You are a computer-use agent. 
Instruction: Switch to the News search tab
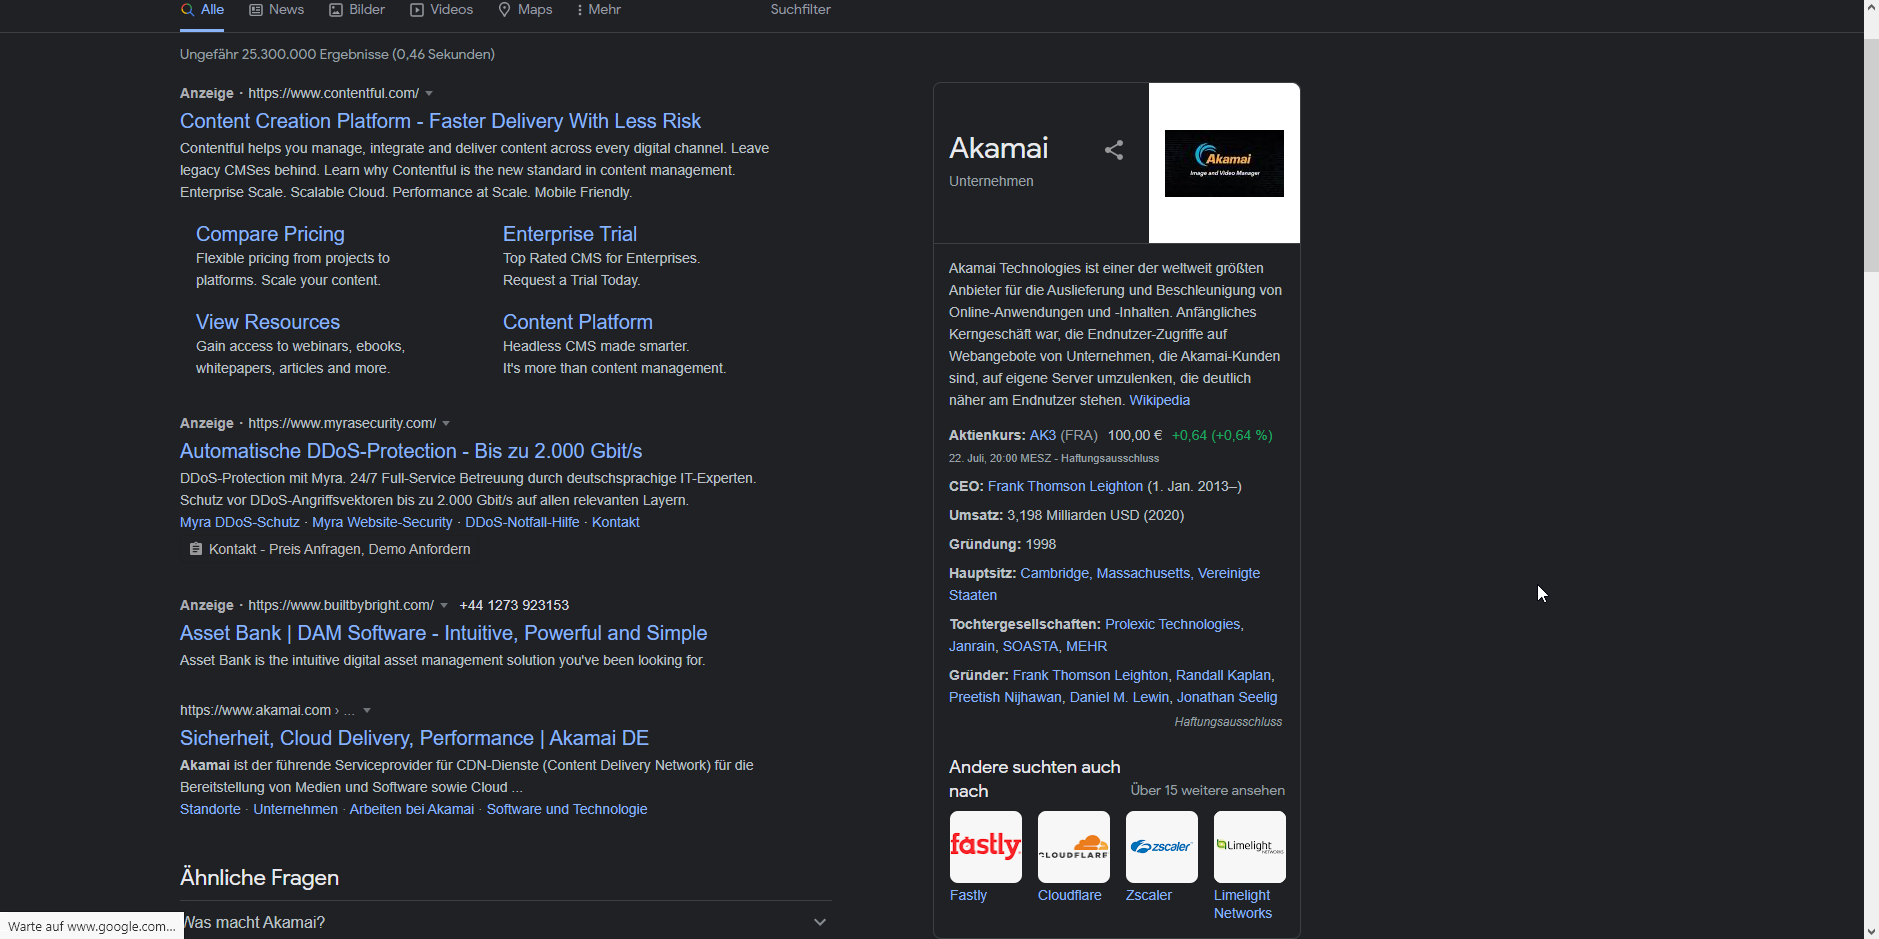(277, 10)
